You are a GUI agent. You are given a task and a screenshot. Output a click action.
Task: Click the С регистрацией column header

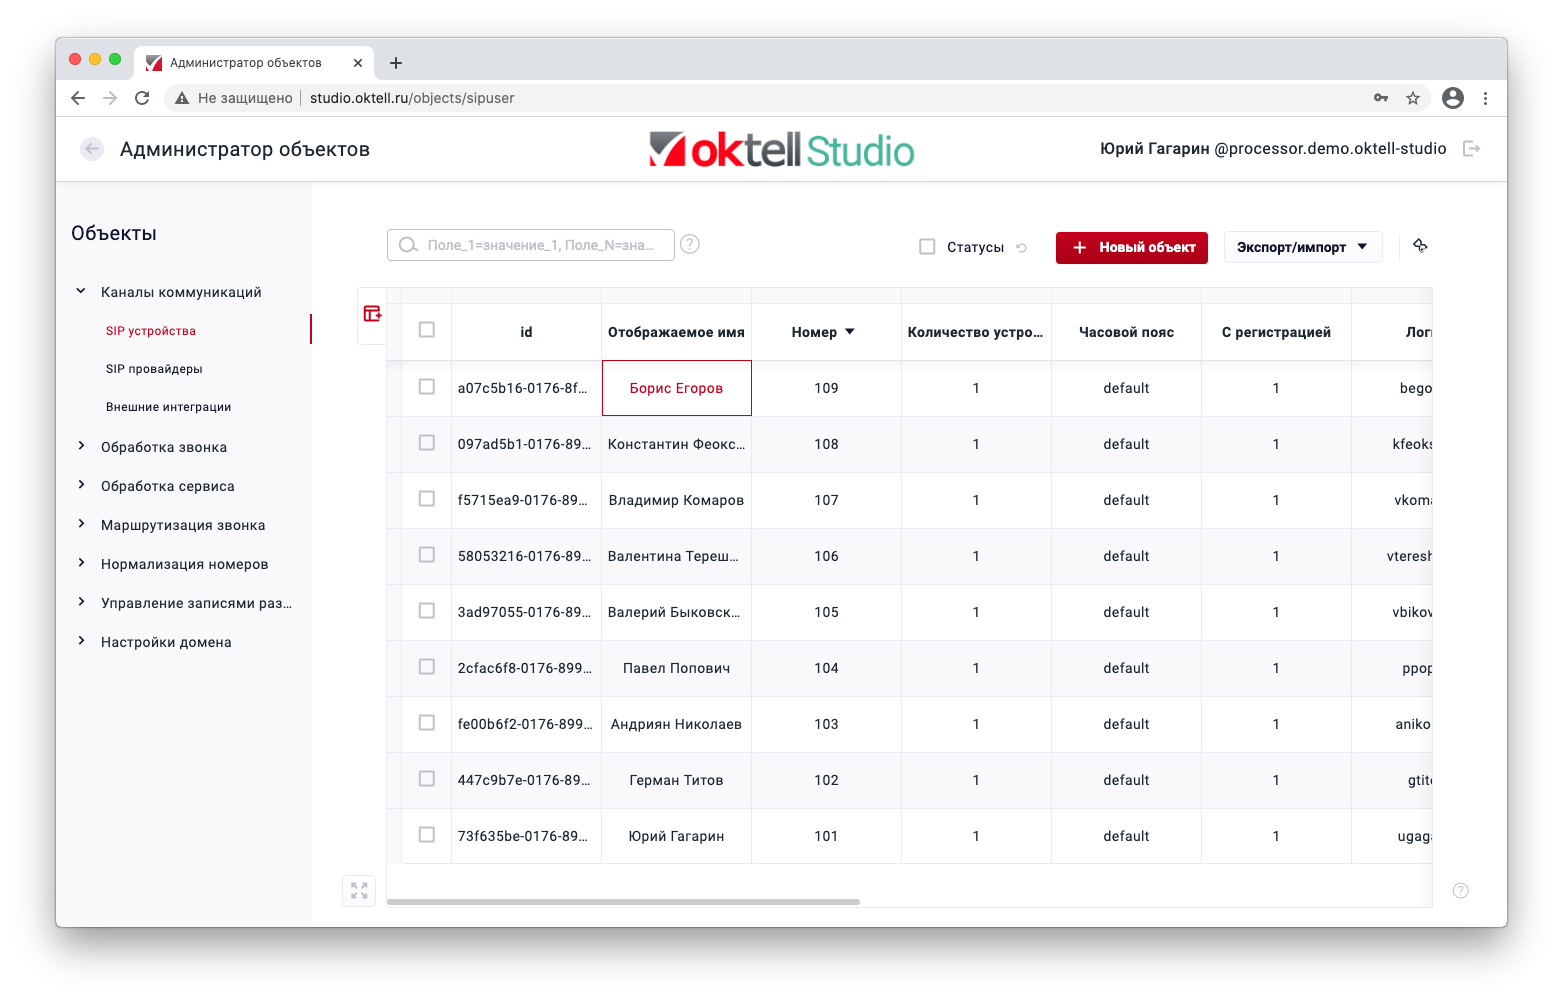(x=1276, y=332)
